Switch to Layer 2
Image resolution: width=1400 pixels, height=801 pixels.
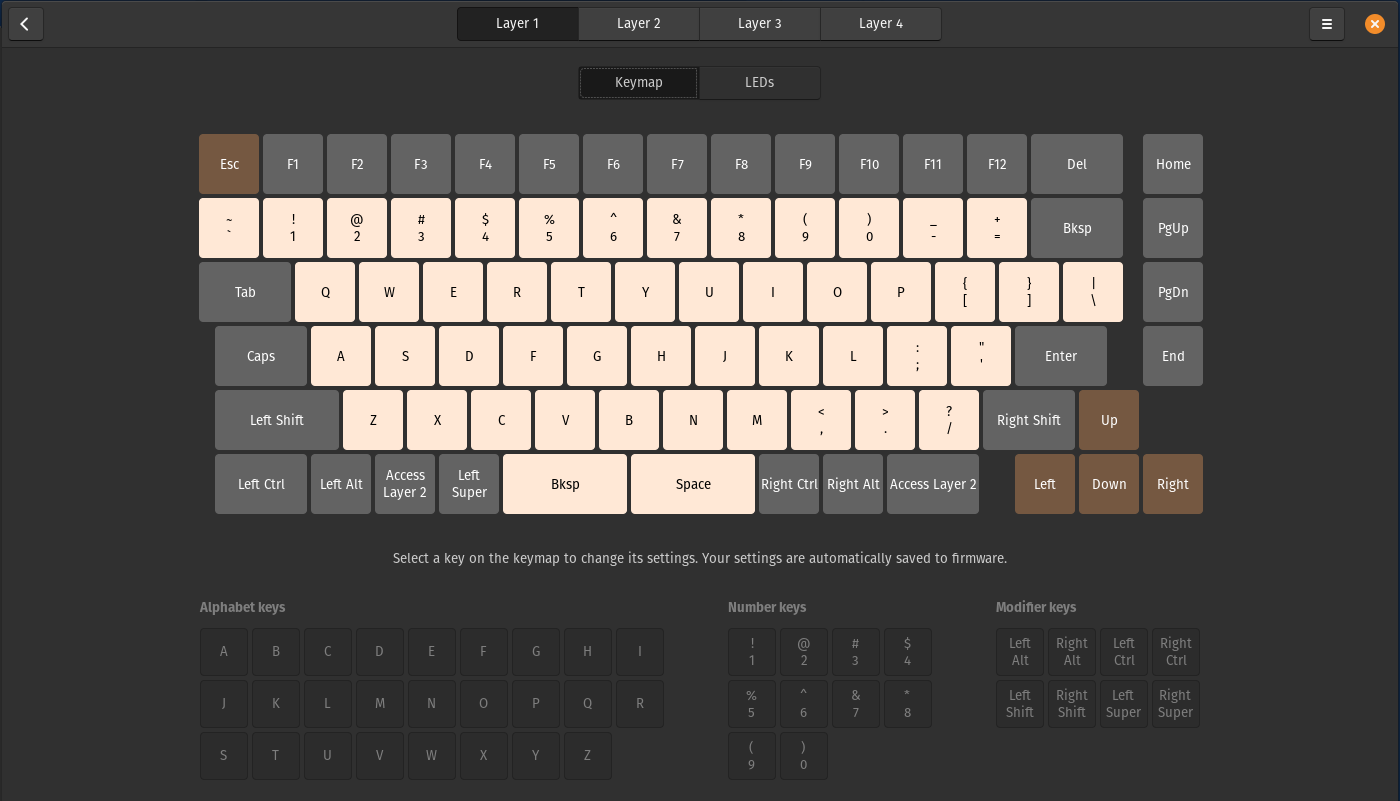tap(638, 23)
